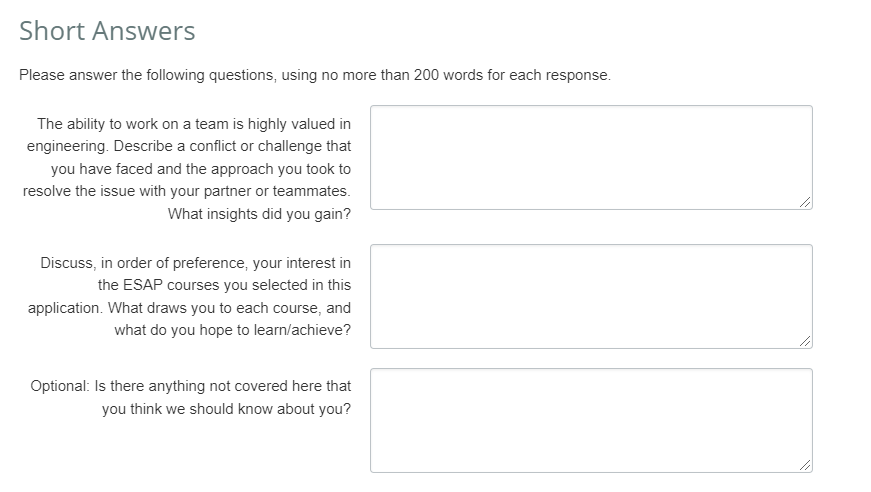Click 'engineering. Describe a conflict or challenge' line
871x492 pixels.
tap(189, 147)
